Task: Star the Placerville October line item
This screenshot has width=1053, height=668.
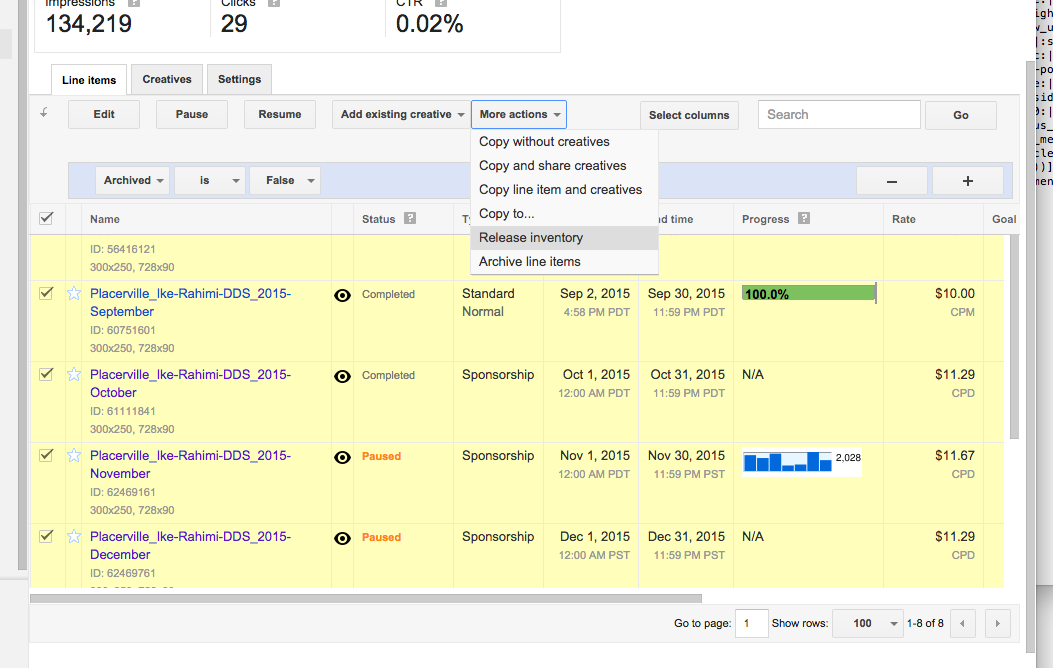Action: 73,375
